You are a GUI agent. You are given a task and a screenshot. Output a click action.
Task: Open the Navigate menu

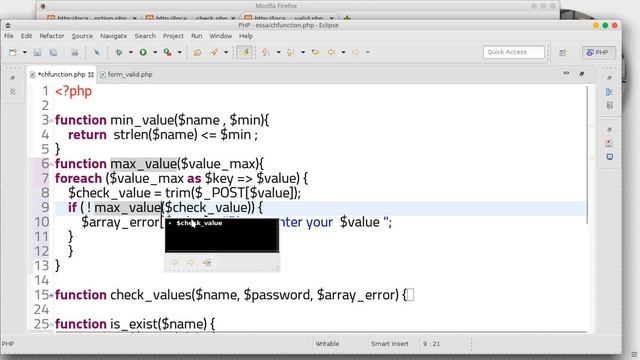click(113, 36)
